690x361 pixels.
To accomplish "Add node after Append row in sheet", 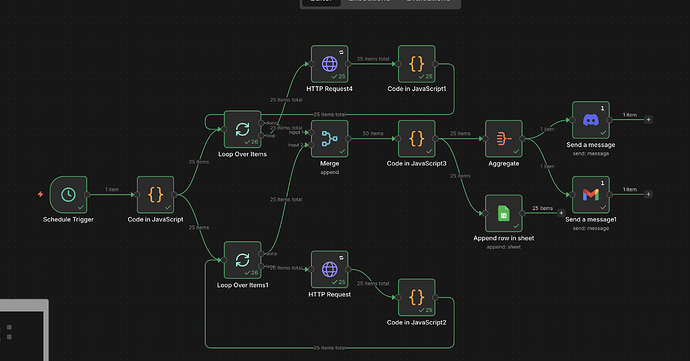I will (x=561, y=213).
